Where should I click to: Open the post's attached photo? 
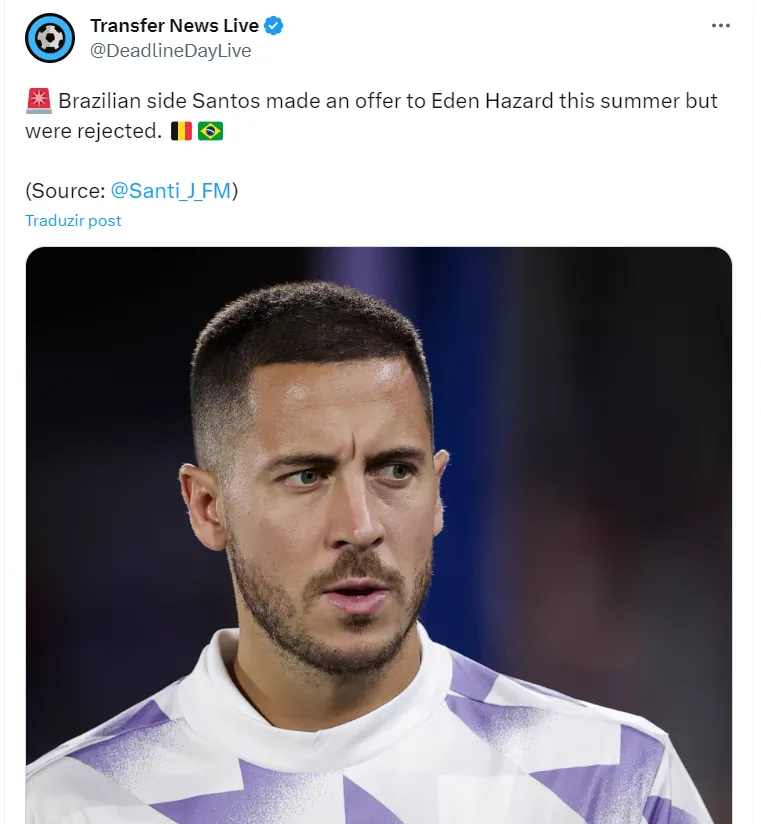[378, 450]
